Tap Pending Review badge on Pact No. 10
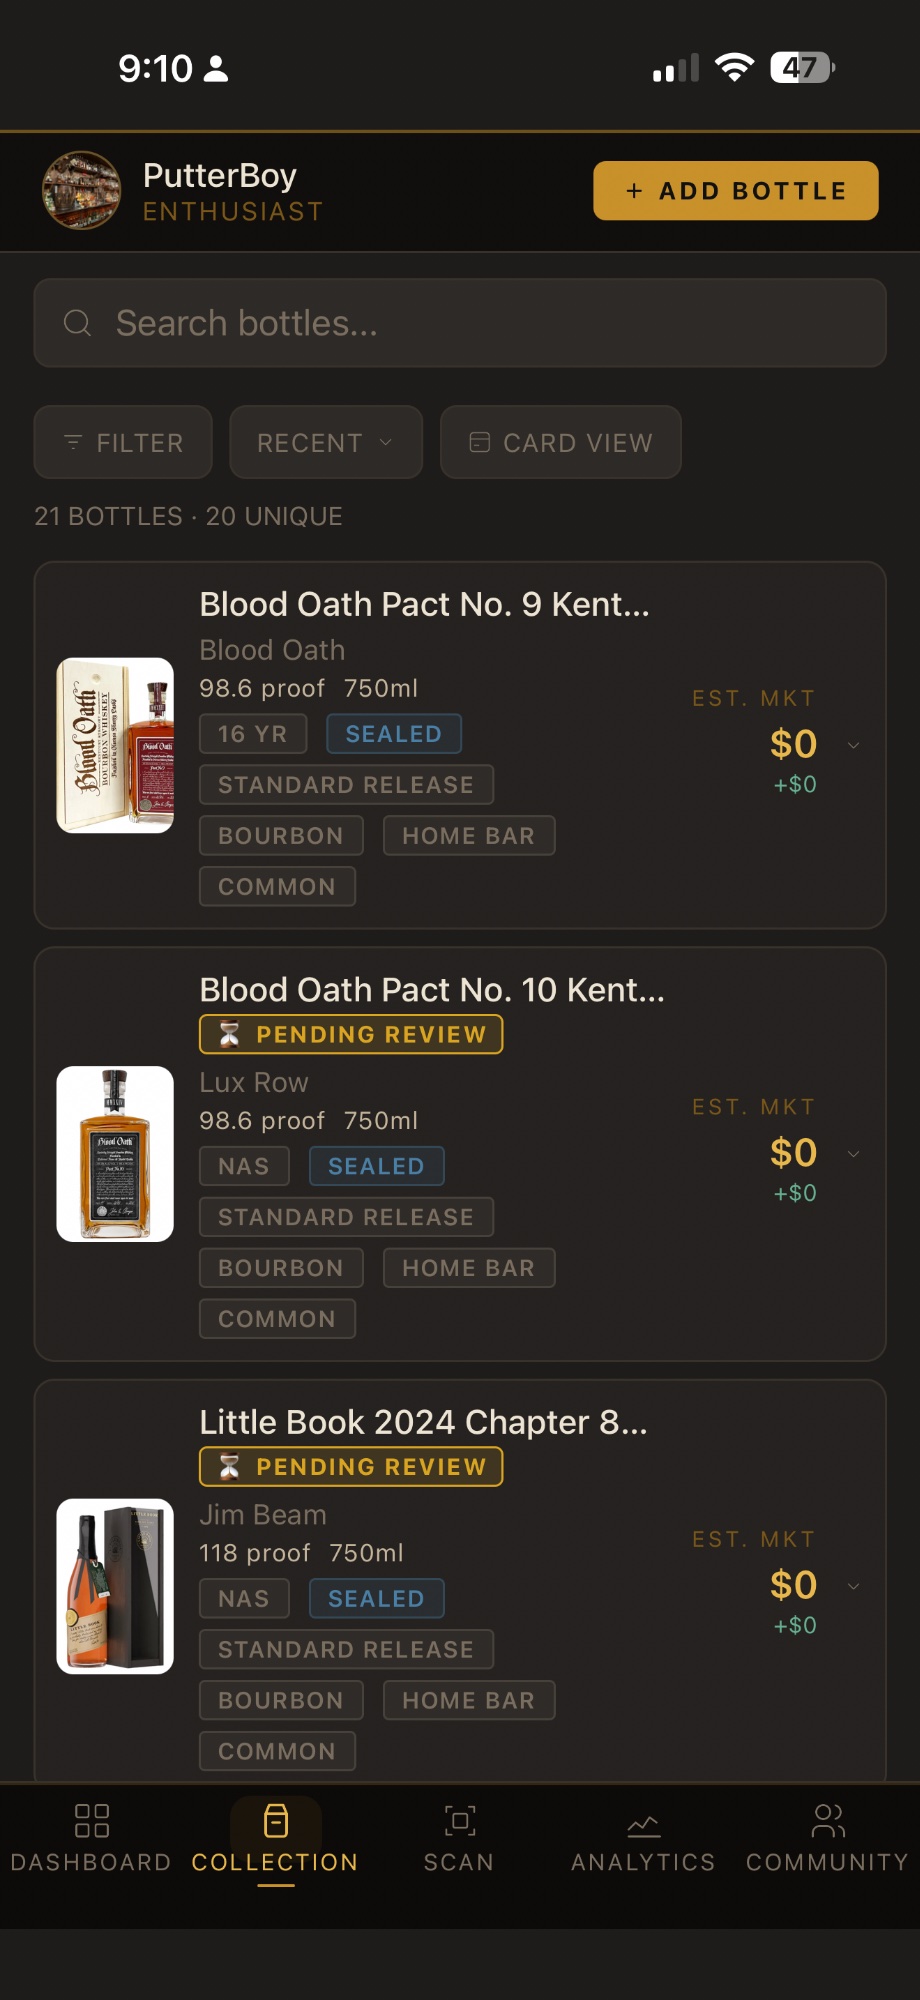 (x=351, y=1034)
